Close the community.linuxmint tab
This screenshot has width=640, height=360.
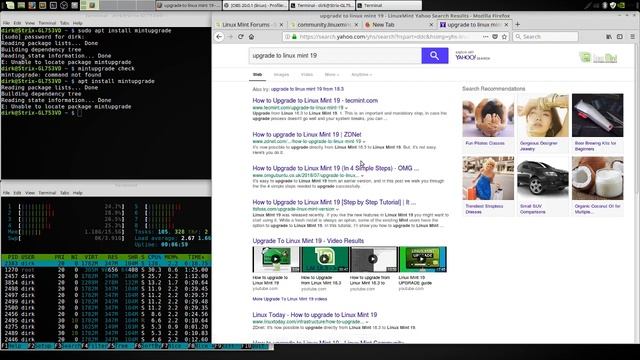pos(356,25)
